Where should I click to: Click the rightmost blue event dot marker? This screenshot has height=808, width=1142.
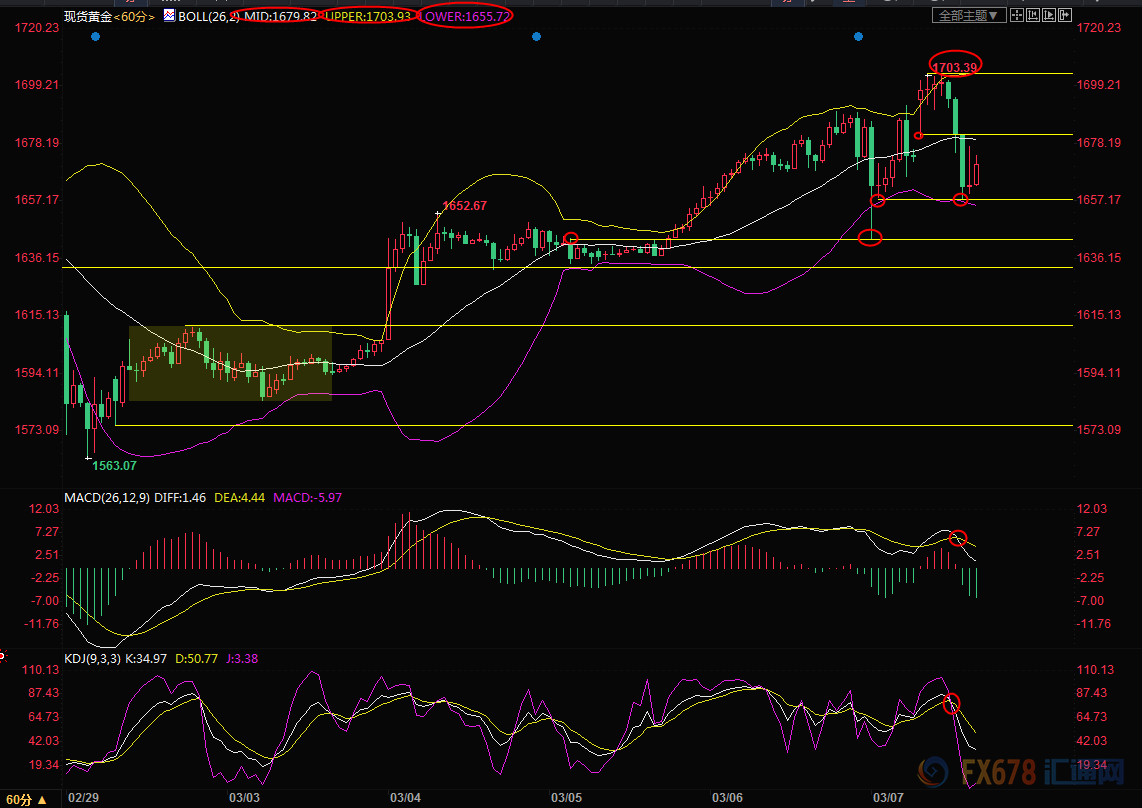[858, 37]
